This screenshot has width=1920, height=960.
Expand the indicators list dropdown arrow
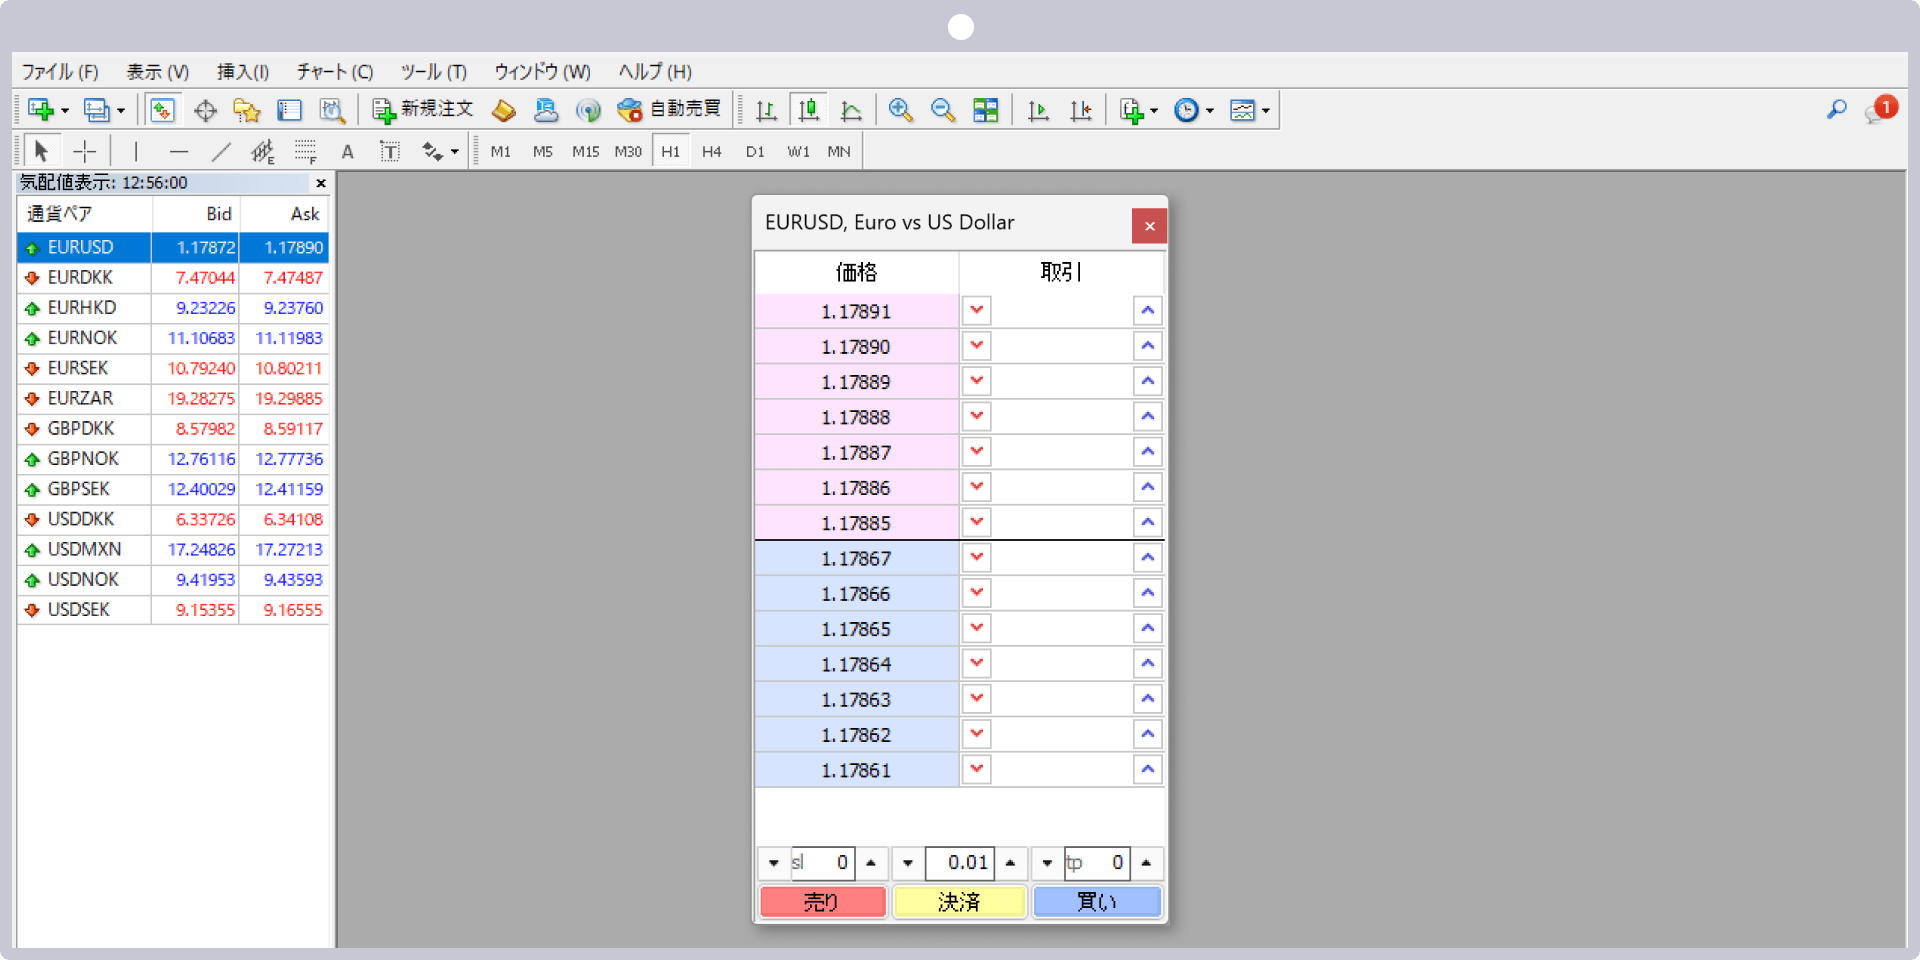[1154, 111]
